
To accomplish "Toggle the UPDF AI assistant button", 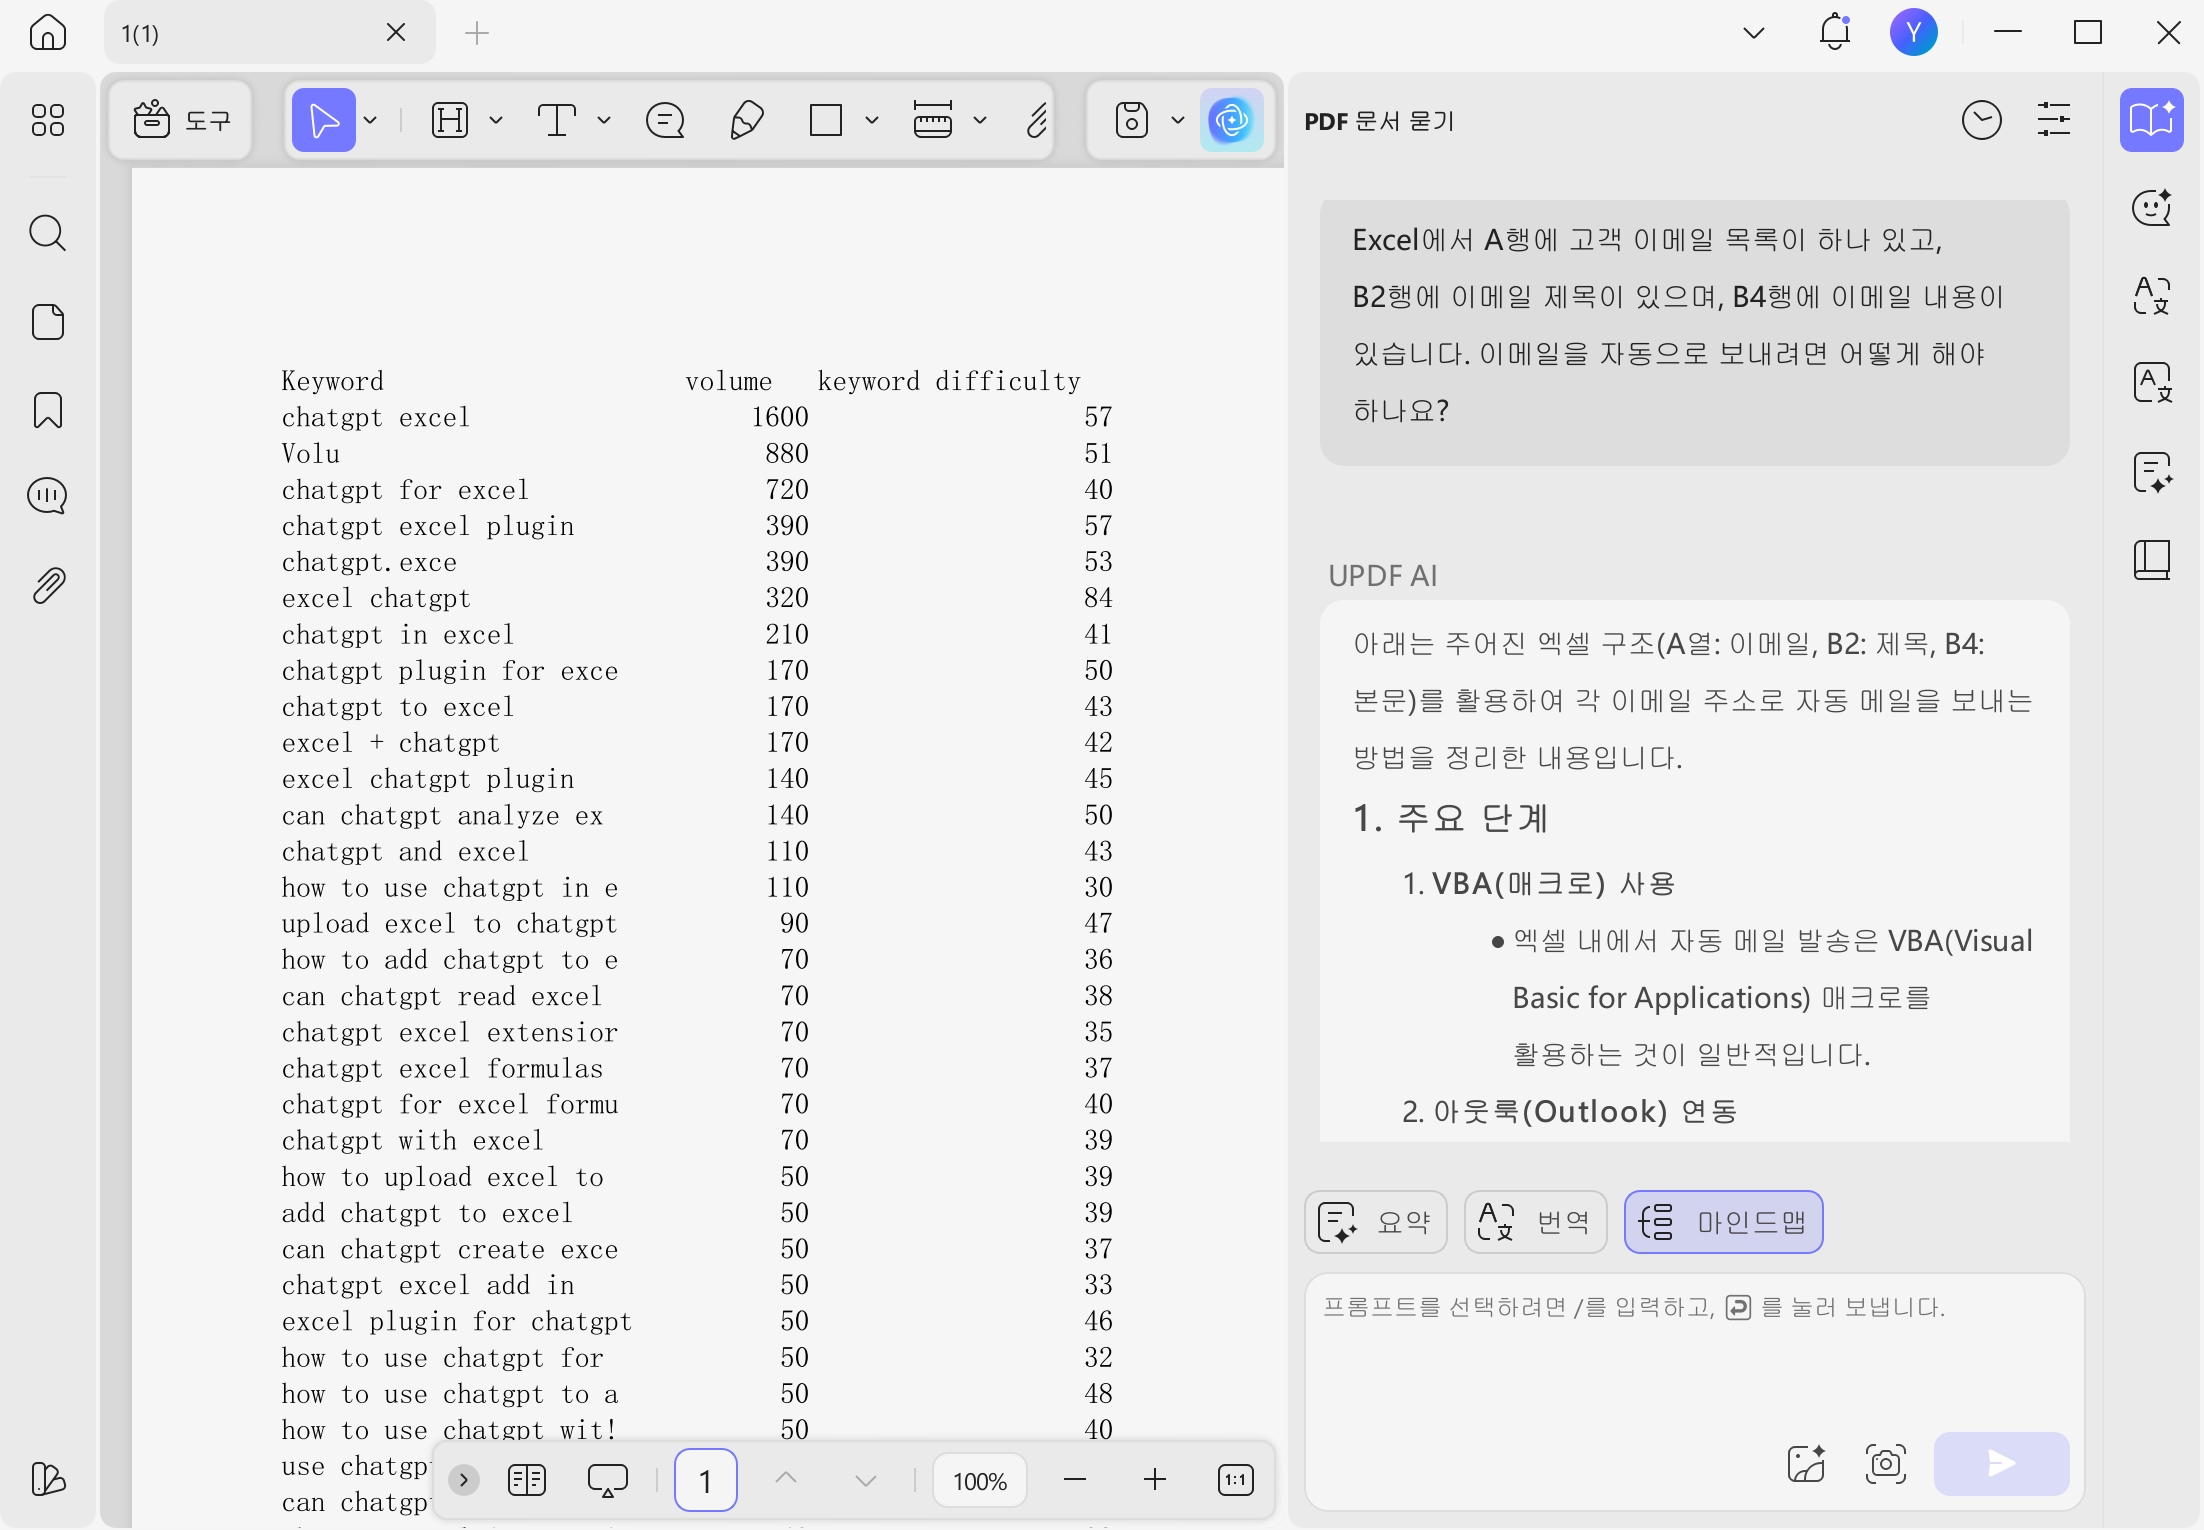I will (1232, 120).
